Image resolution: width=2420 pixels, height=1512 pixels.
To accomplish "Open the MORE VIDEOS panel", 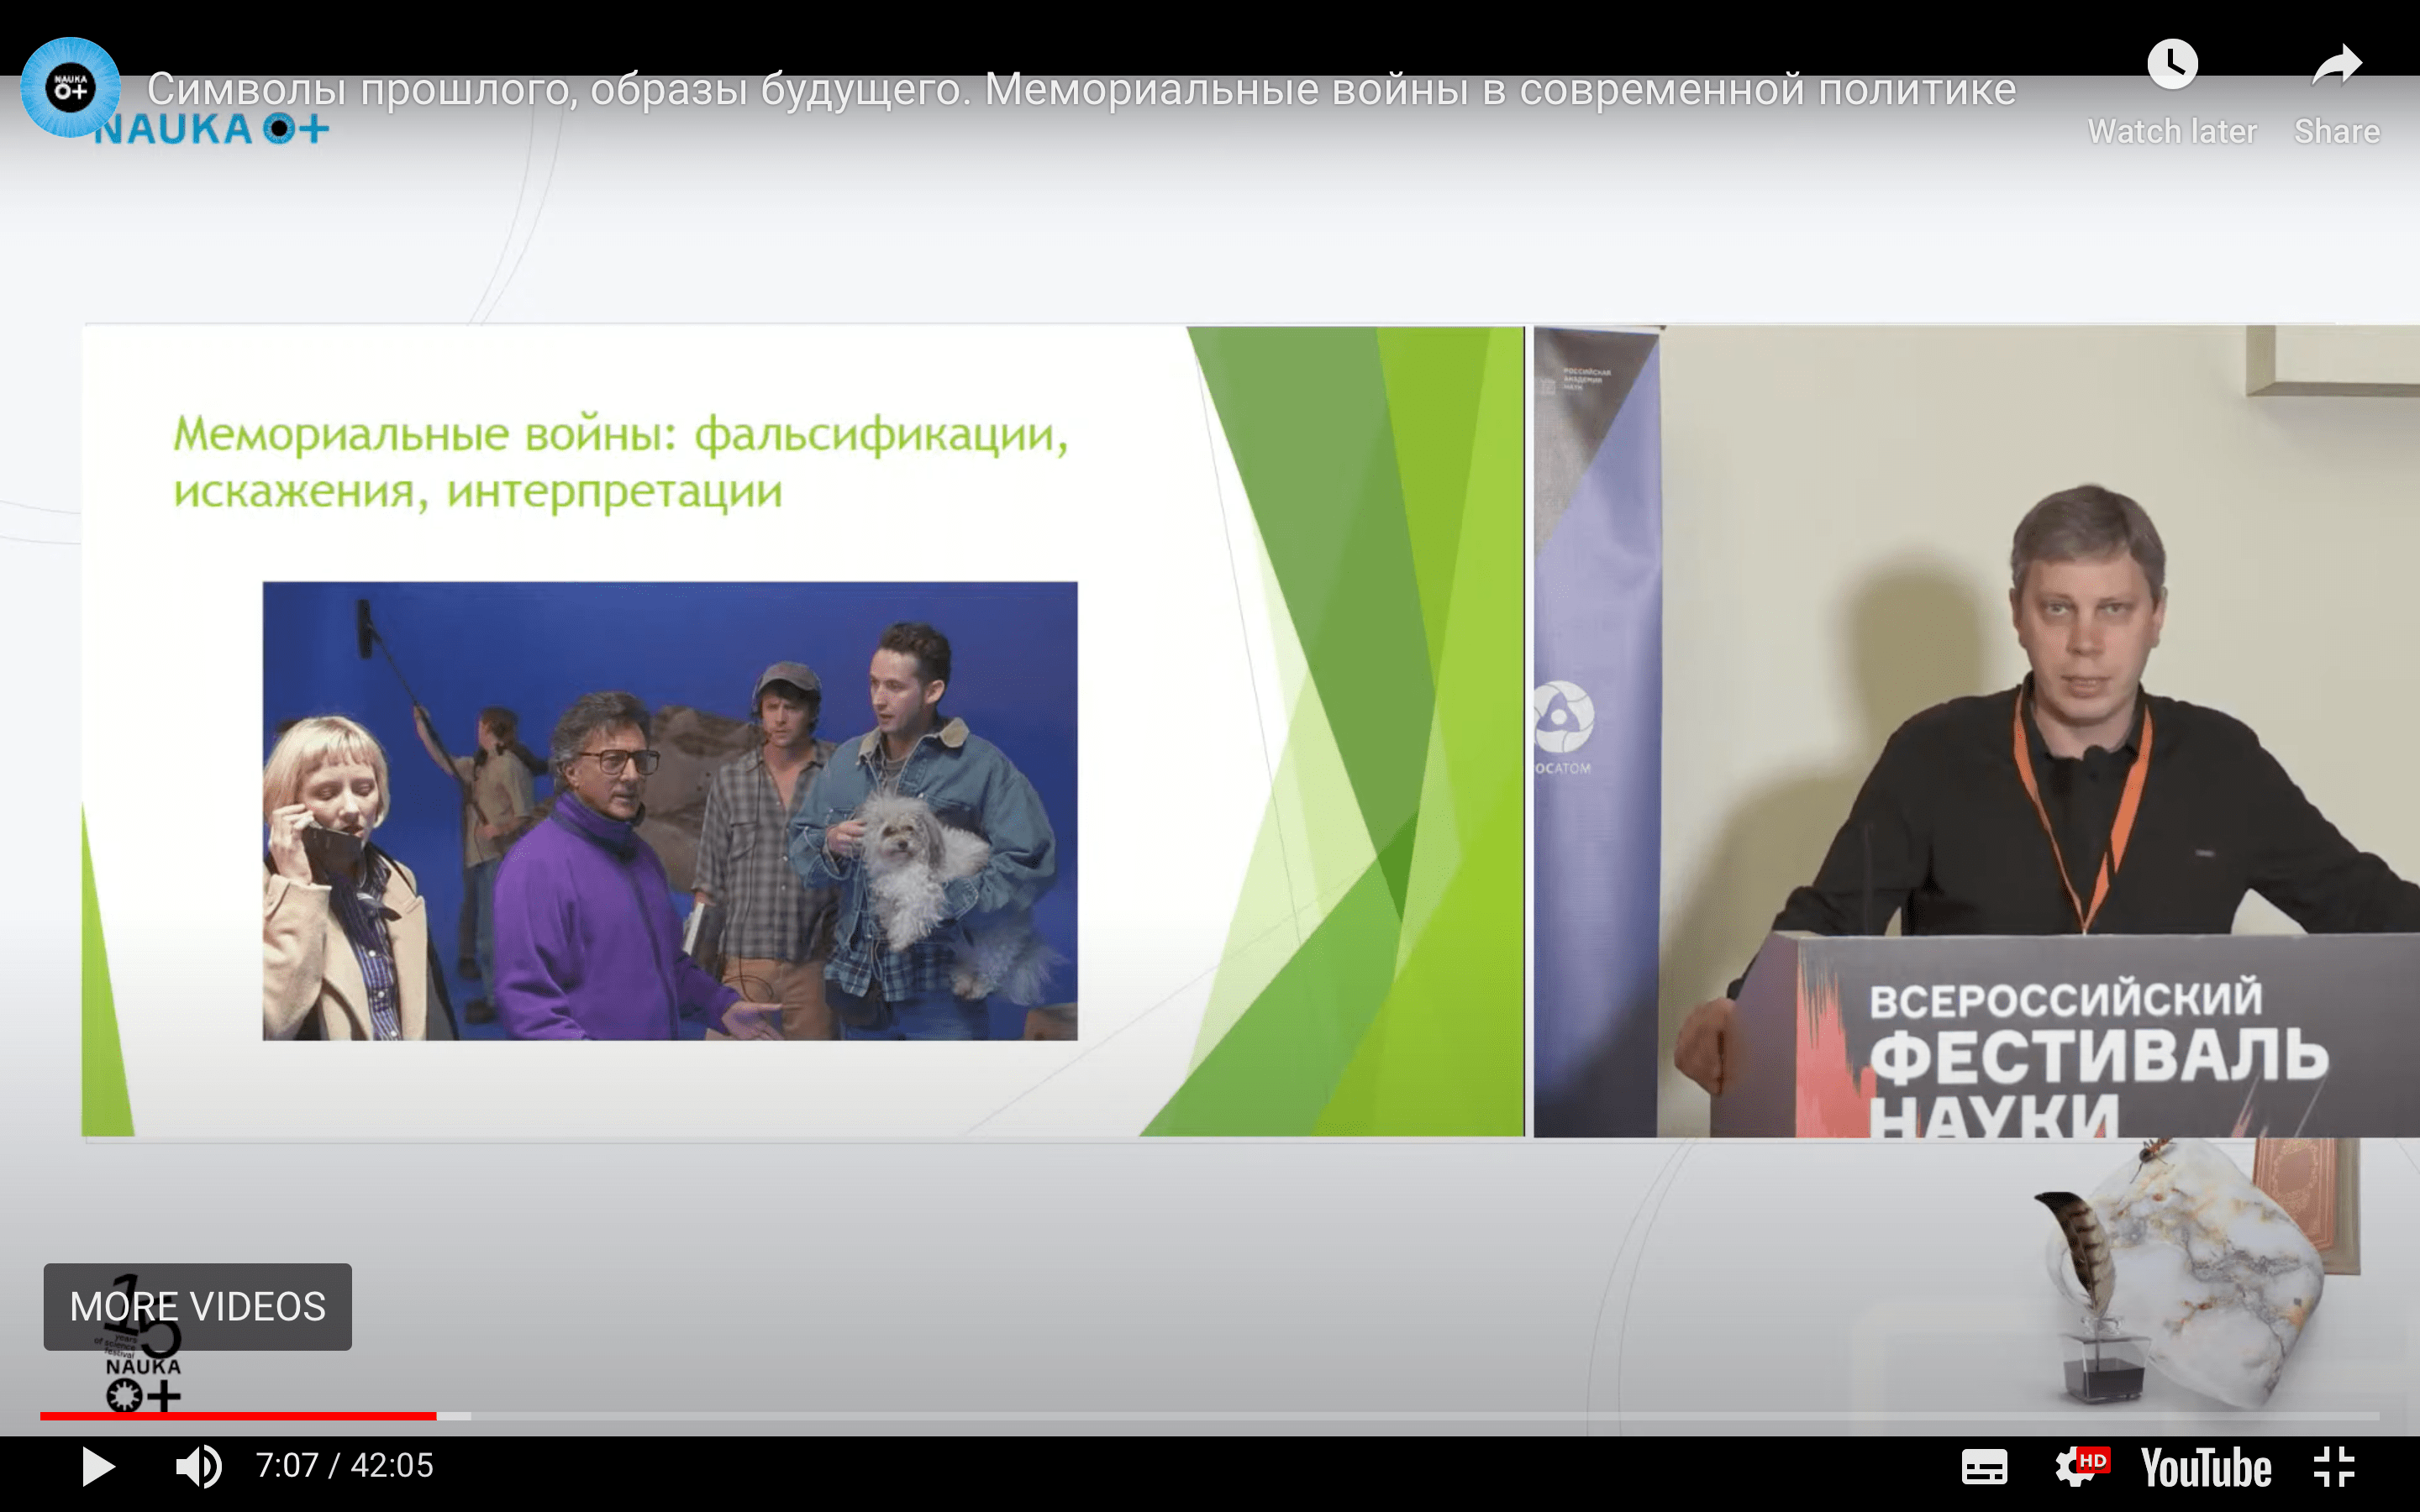I will [x=197, y=1306].
